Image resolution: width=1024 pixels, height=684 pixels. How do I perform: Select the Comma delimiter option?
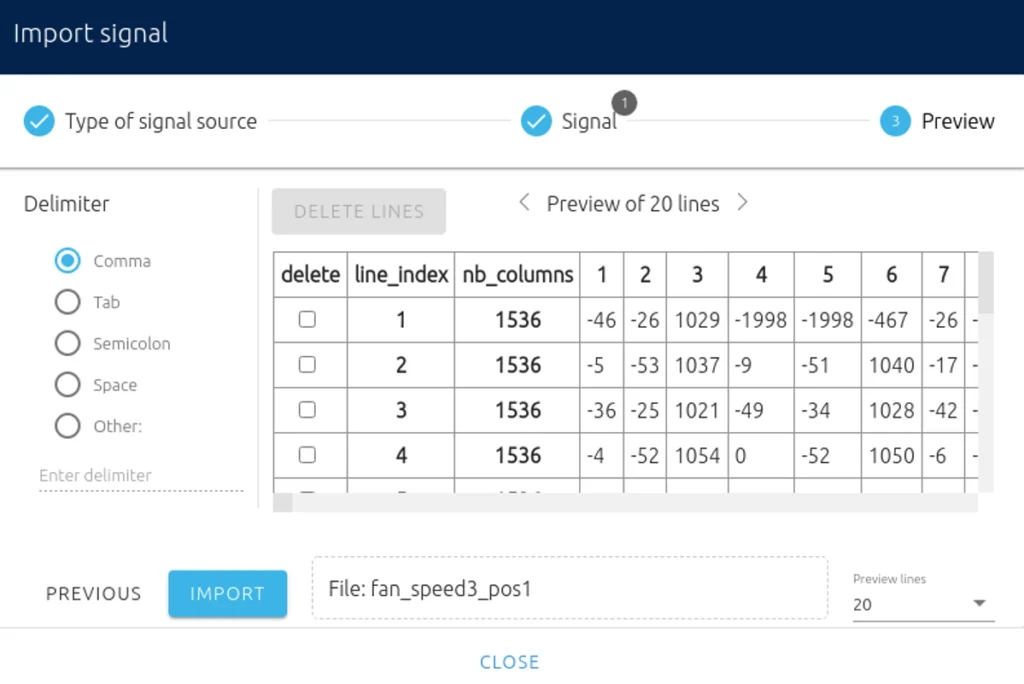click(x=68, y=261)
